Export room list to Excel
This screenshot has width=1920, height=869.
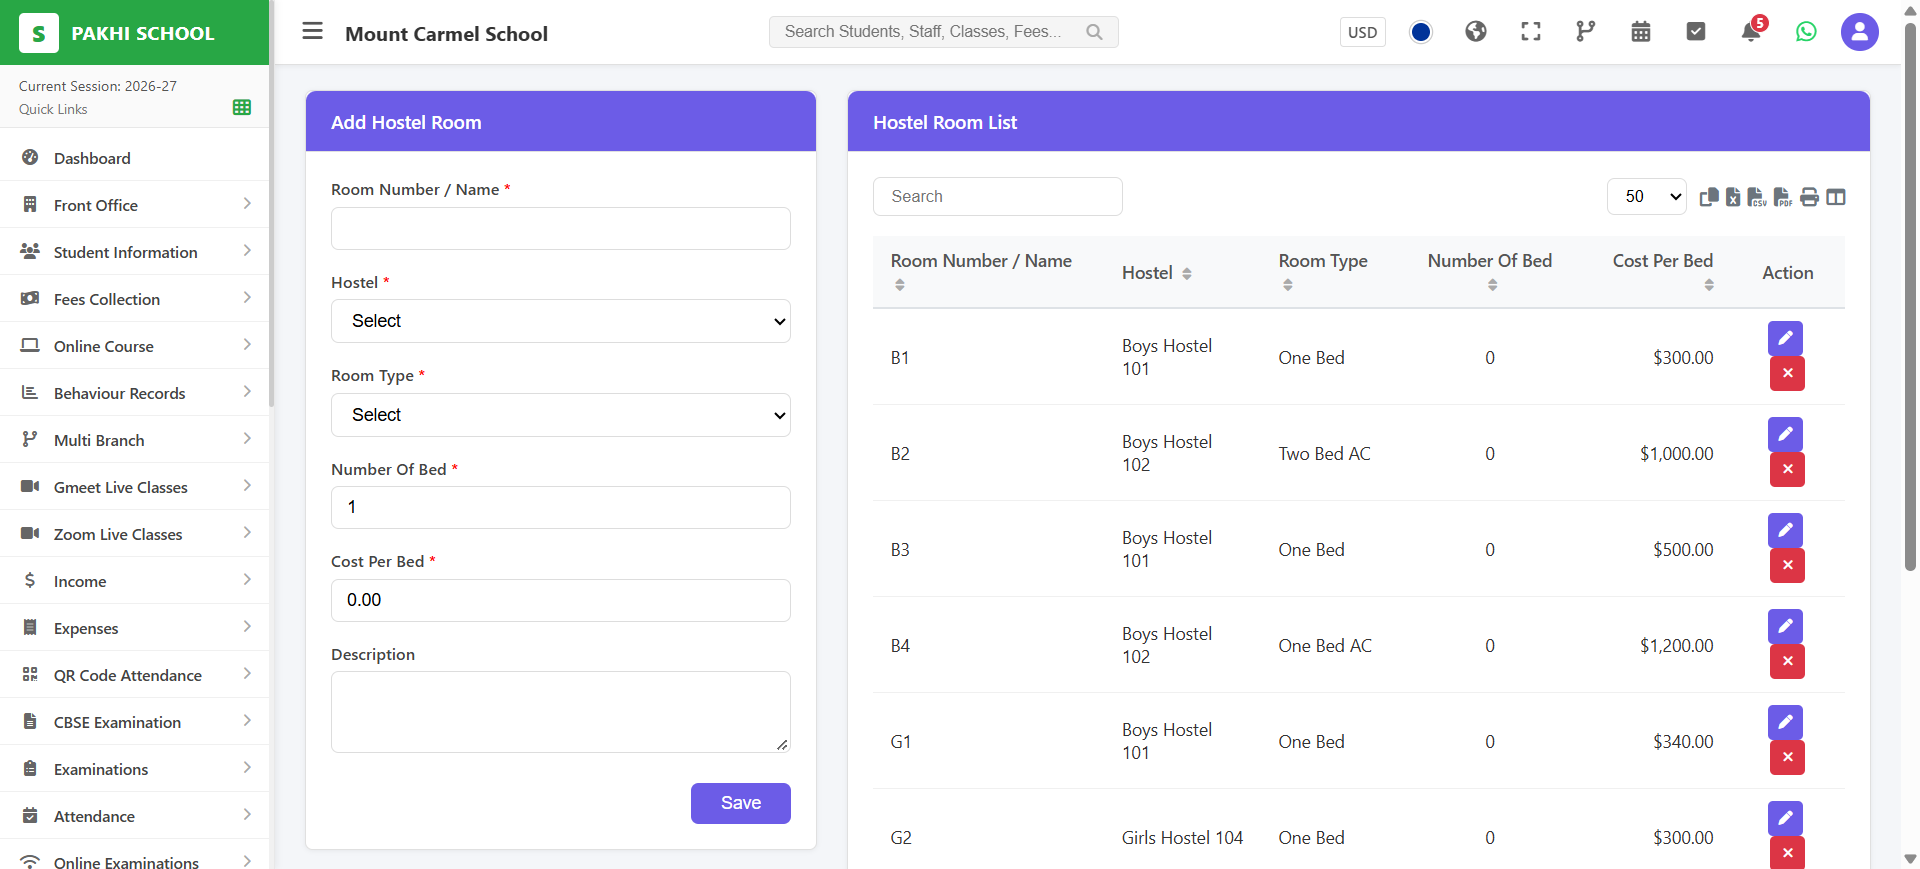click(x=1733, y=197)
